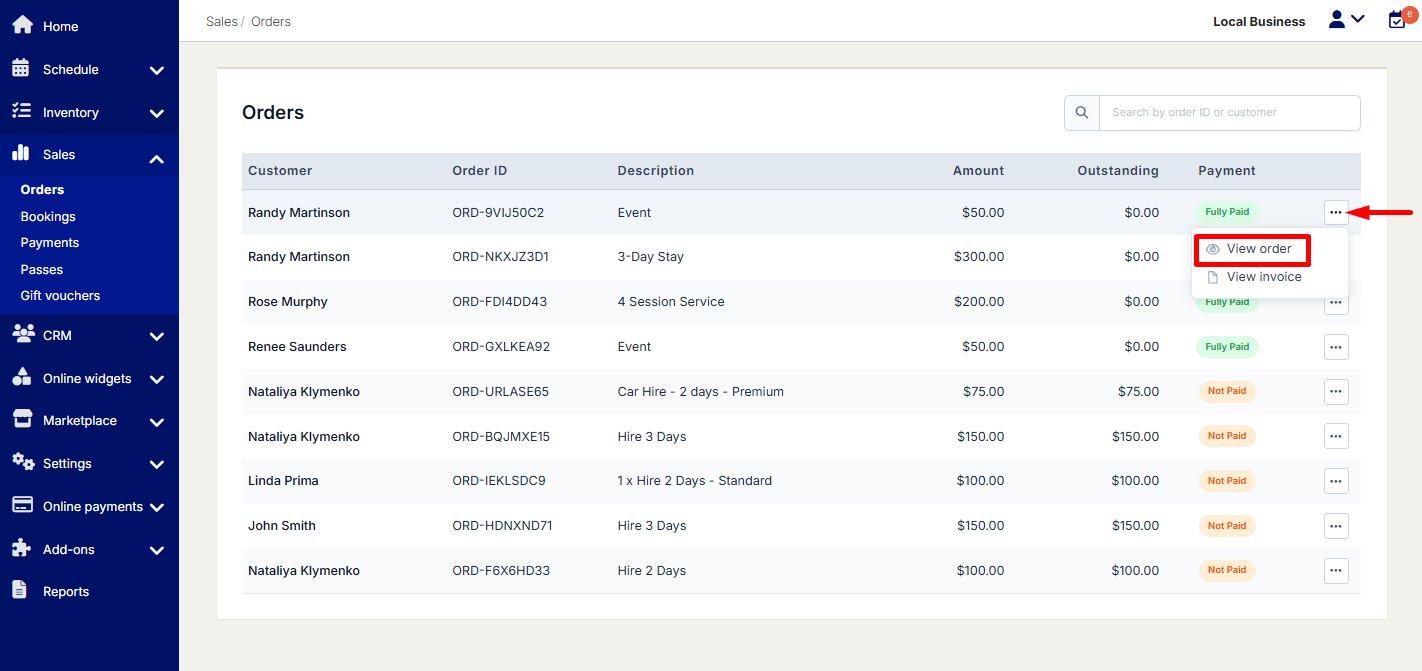
Task: Click the Settings gears icon
Action: tap(21, 462)
